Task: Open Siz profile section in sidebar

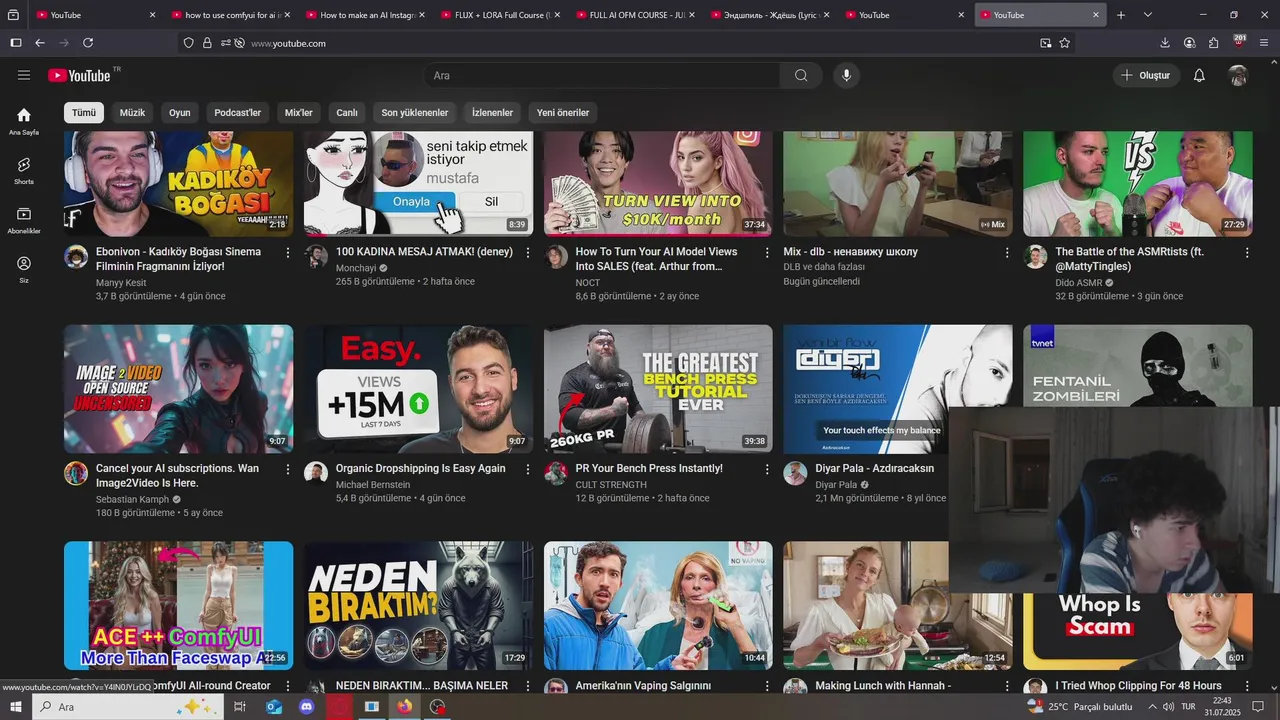Action: click(x=24, y=269)
